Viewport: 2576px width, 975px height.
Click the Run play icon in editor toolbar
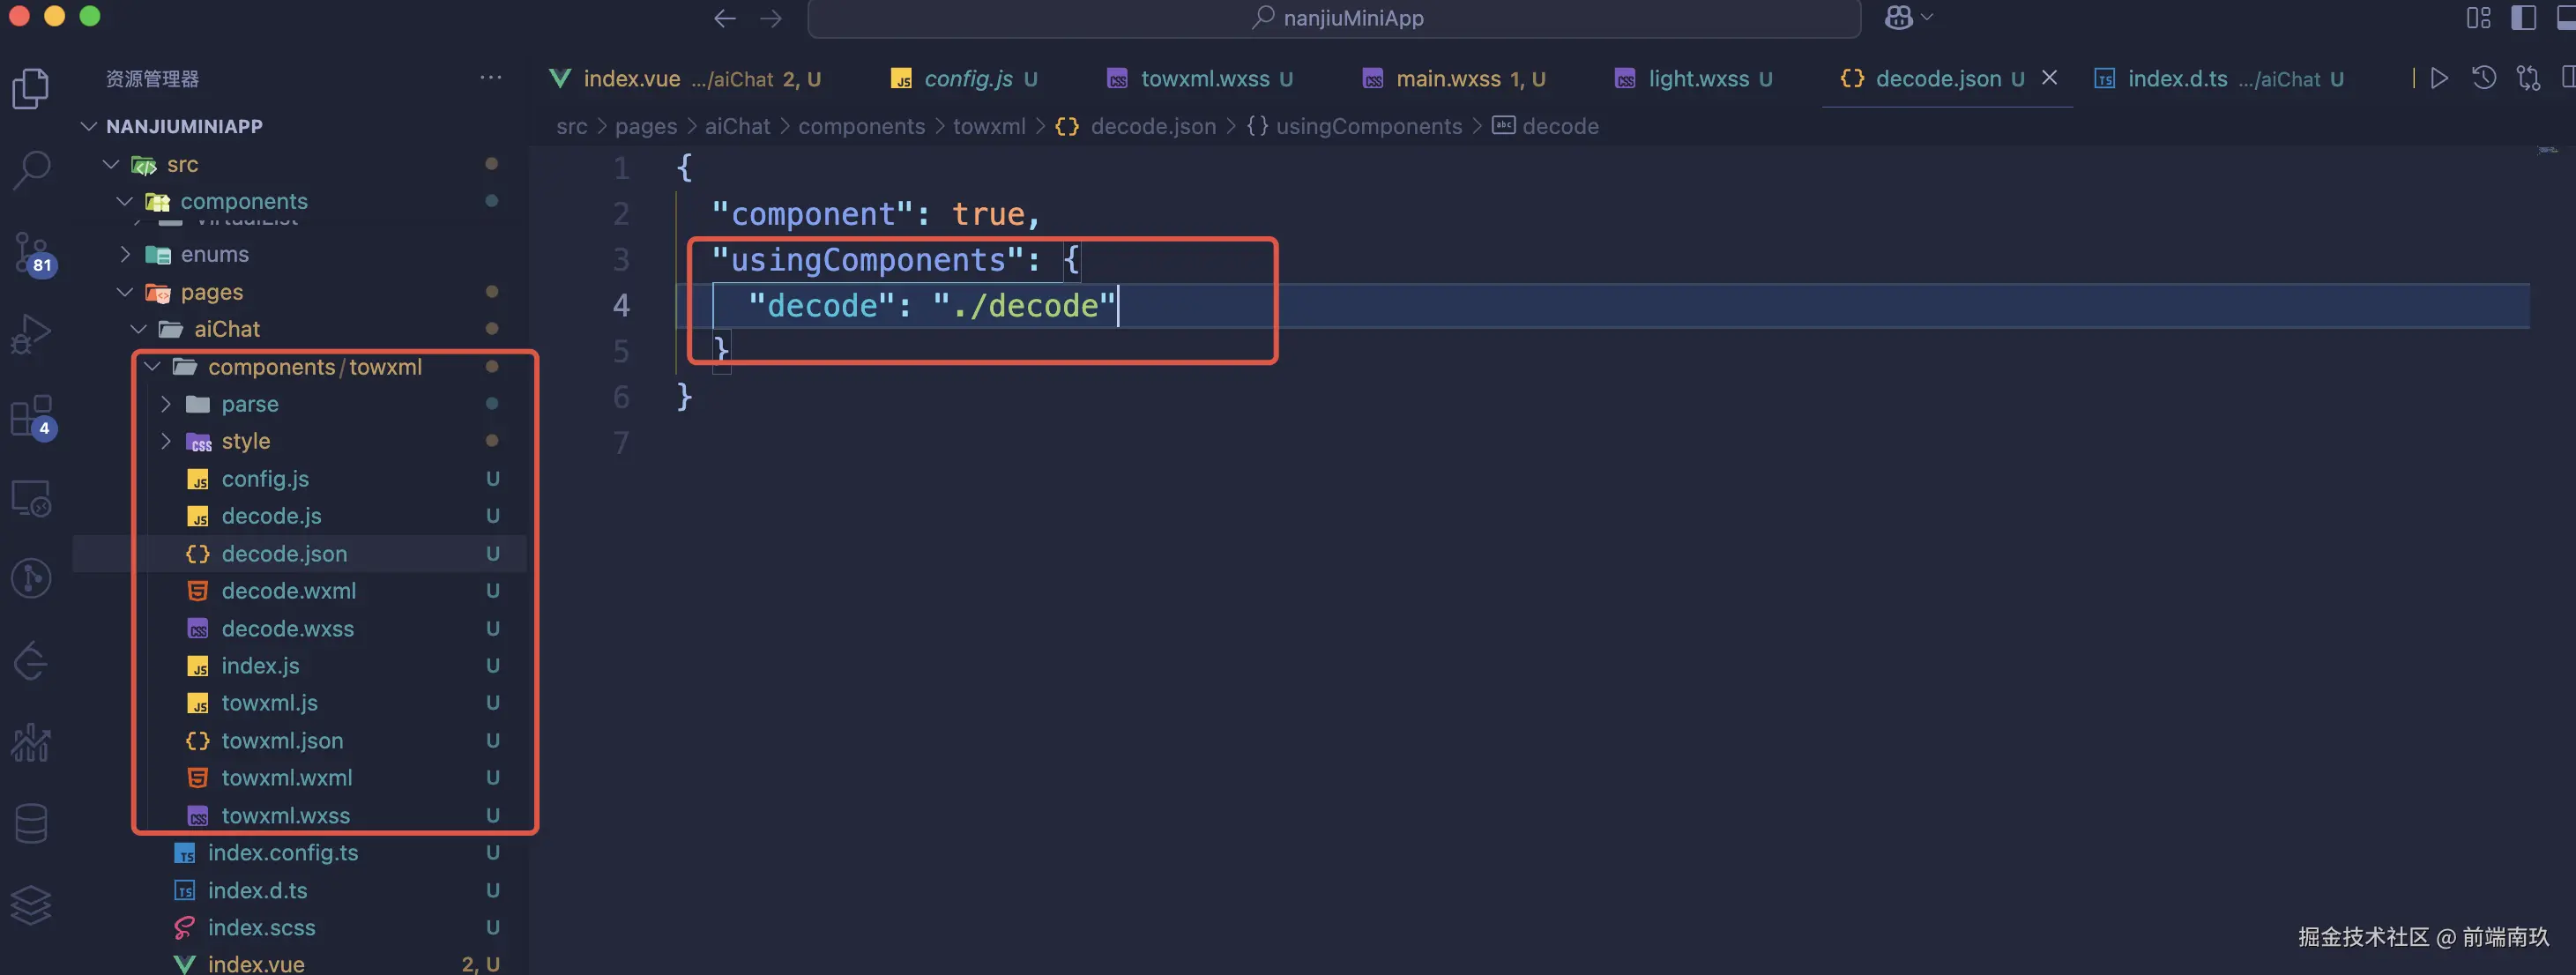[x=2439, y=78]
